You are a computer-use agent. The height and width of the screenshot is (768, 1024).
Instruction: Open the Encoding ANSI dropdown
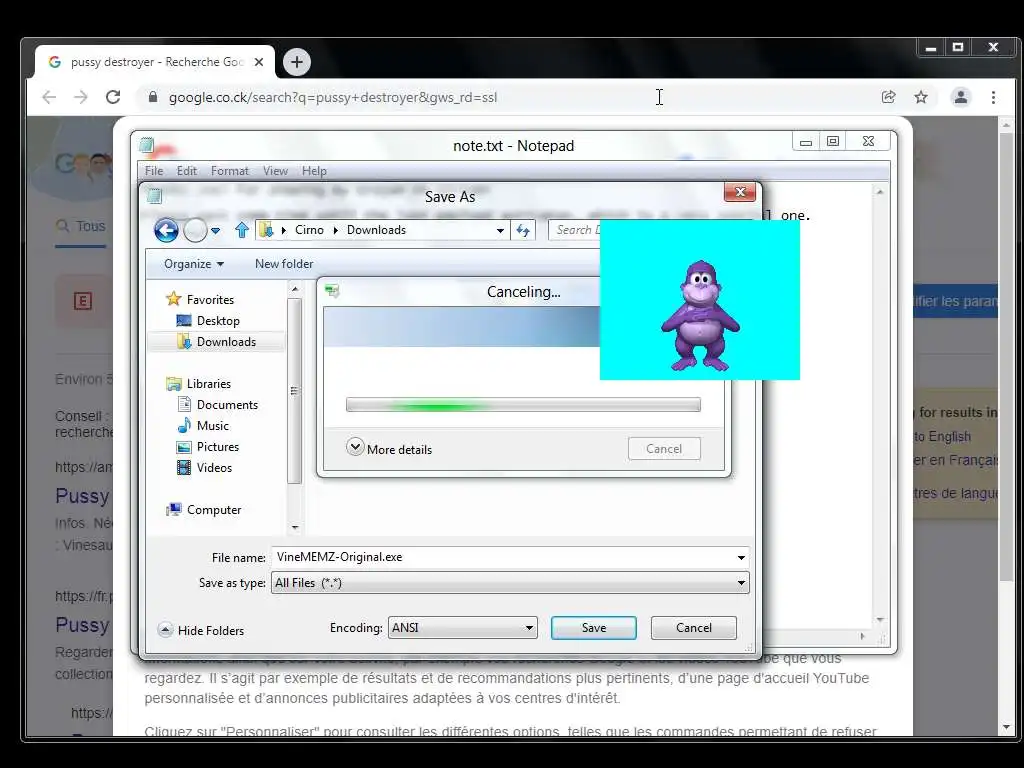[462, 628]
